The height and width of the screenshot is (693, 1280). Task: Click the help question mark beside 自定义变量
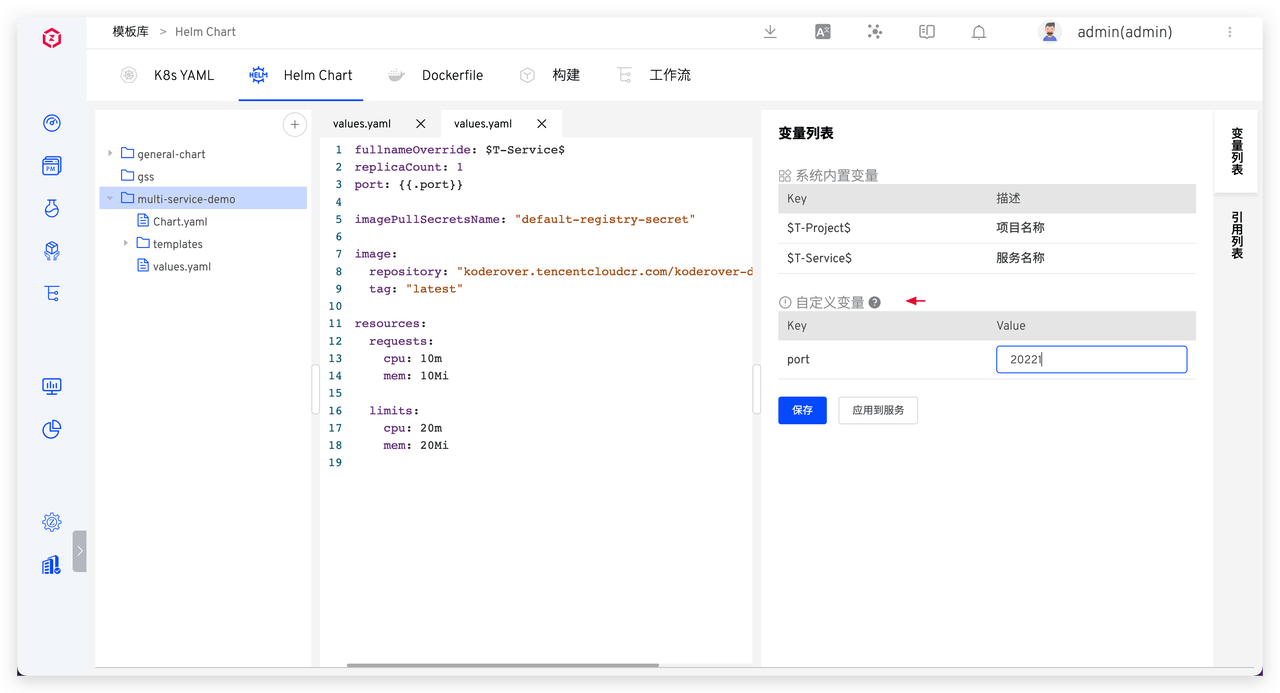tap(875, 302)
